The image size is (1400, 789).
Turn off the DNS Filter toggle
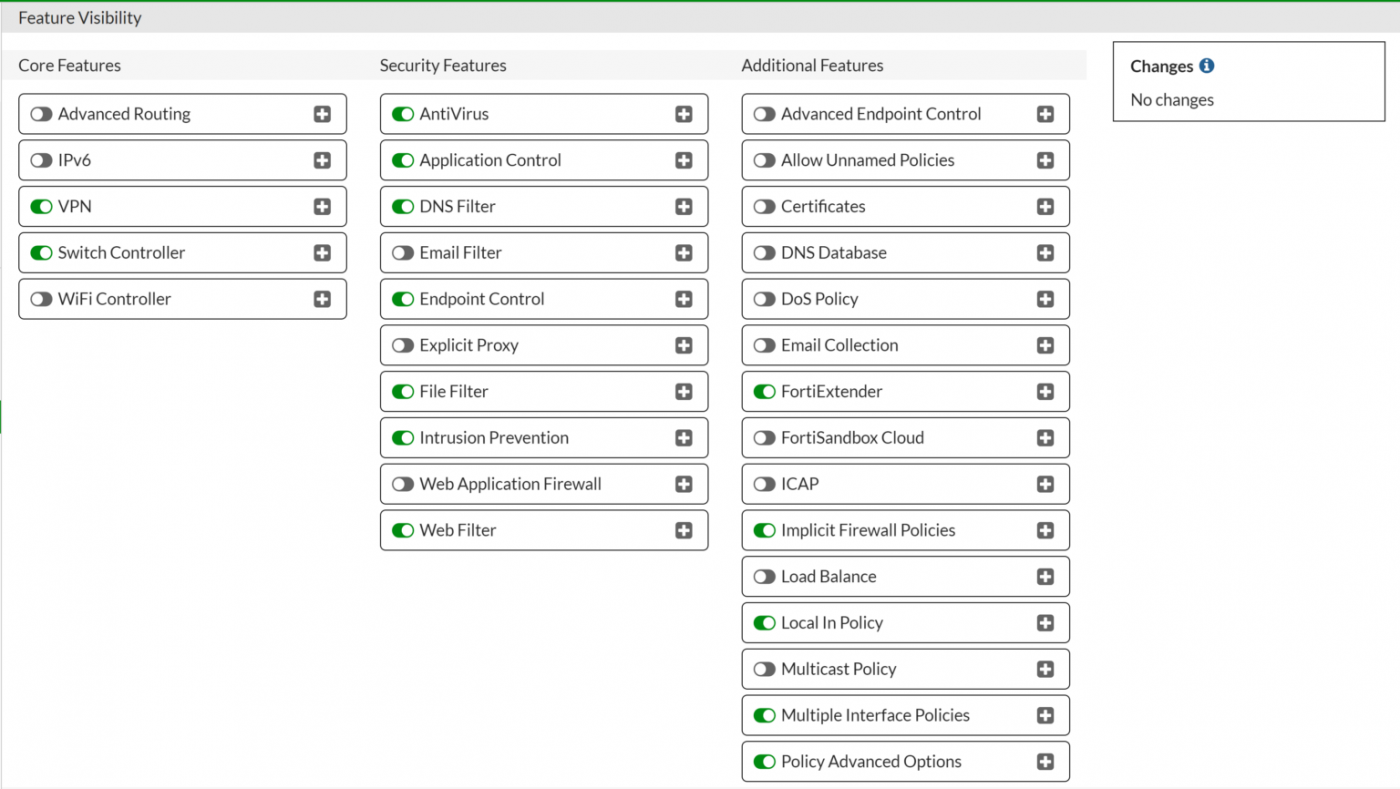tap(403, 207)
